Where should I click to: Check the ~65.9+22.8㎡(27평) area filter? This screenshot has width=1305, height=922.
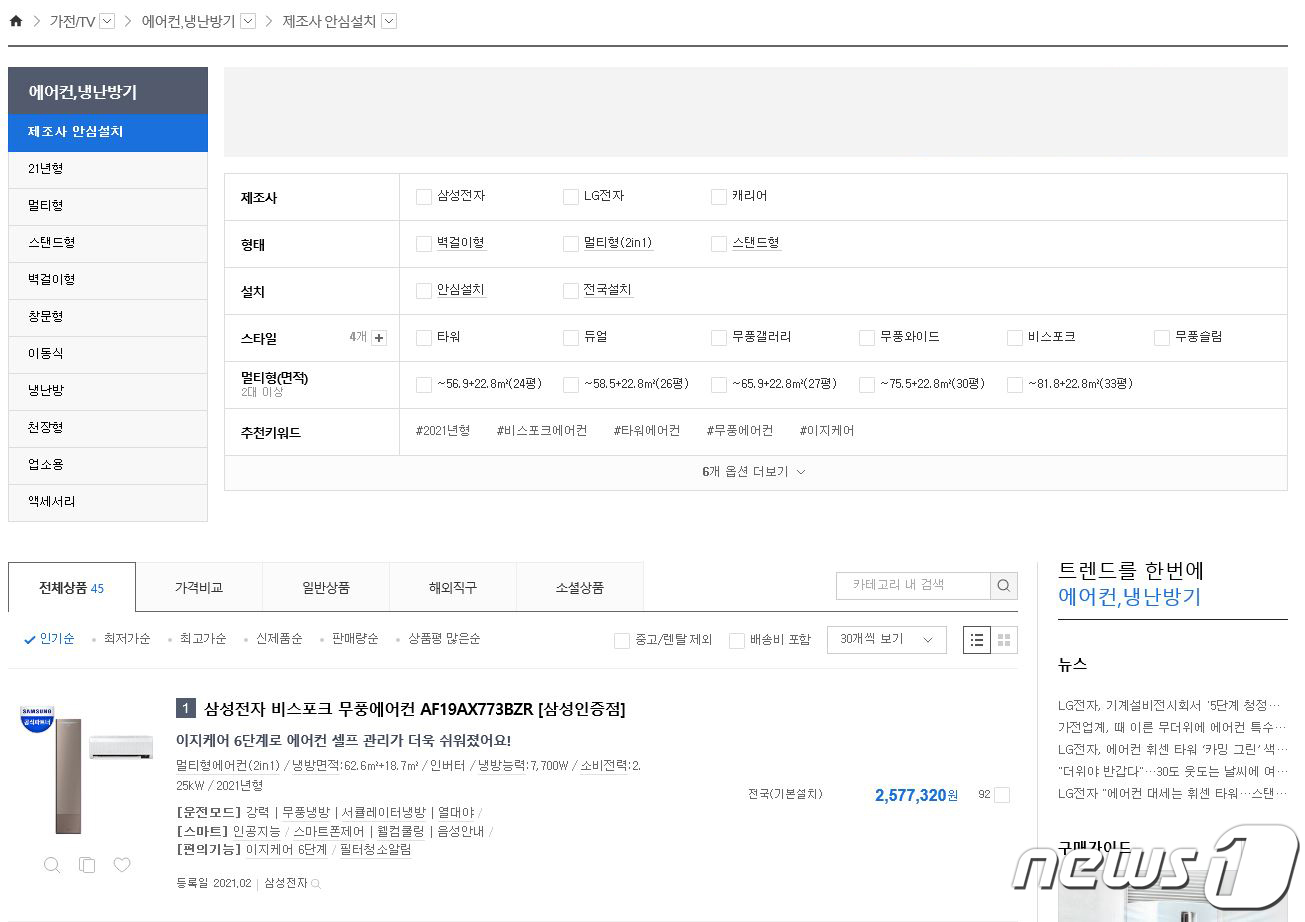(719, 385)
